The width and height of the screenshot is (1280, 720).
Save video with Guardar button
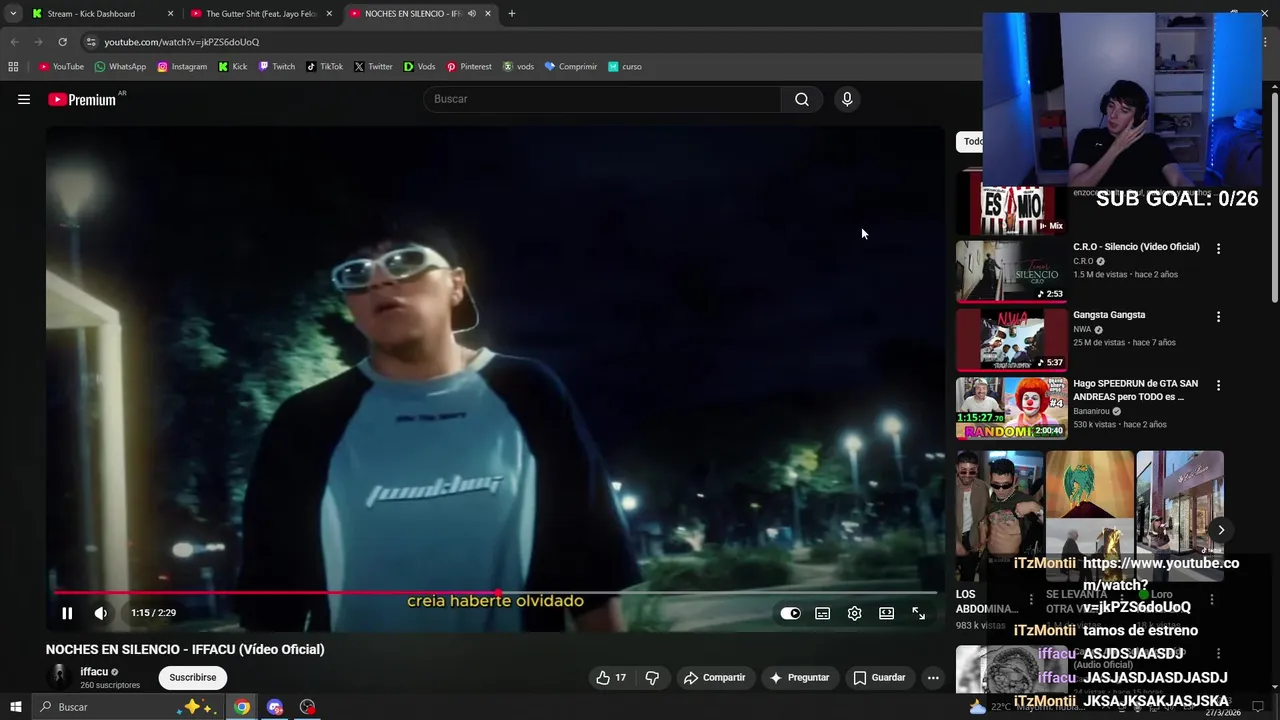pos(879,677)
